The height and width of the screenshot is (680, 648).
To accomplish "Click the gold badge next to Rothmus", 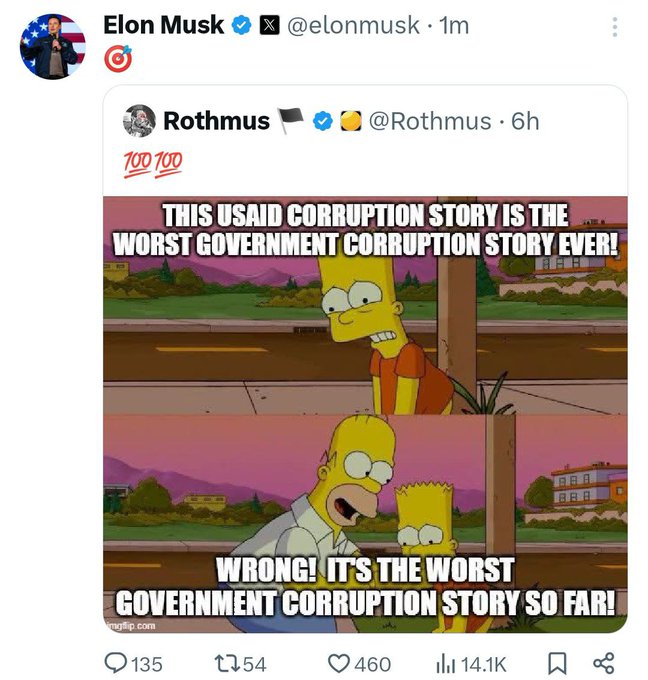I will pyautogui.click(x=349, y=122).
